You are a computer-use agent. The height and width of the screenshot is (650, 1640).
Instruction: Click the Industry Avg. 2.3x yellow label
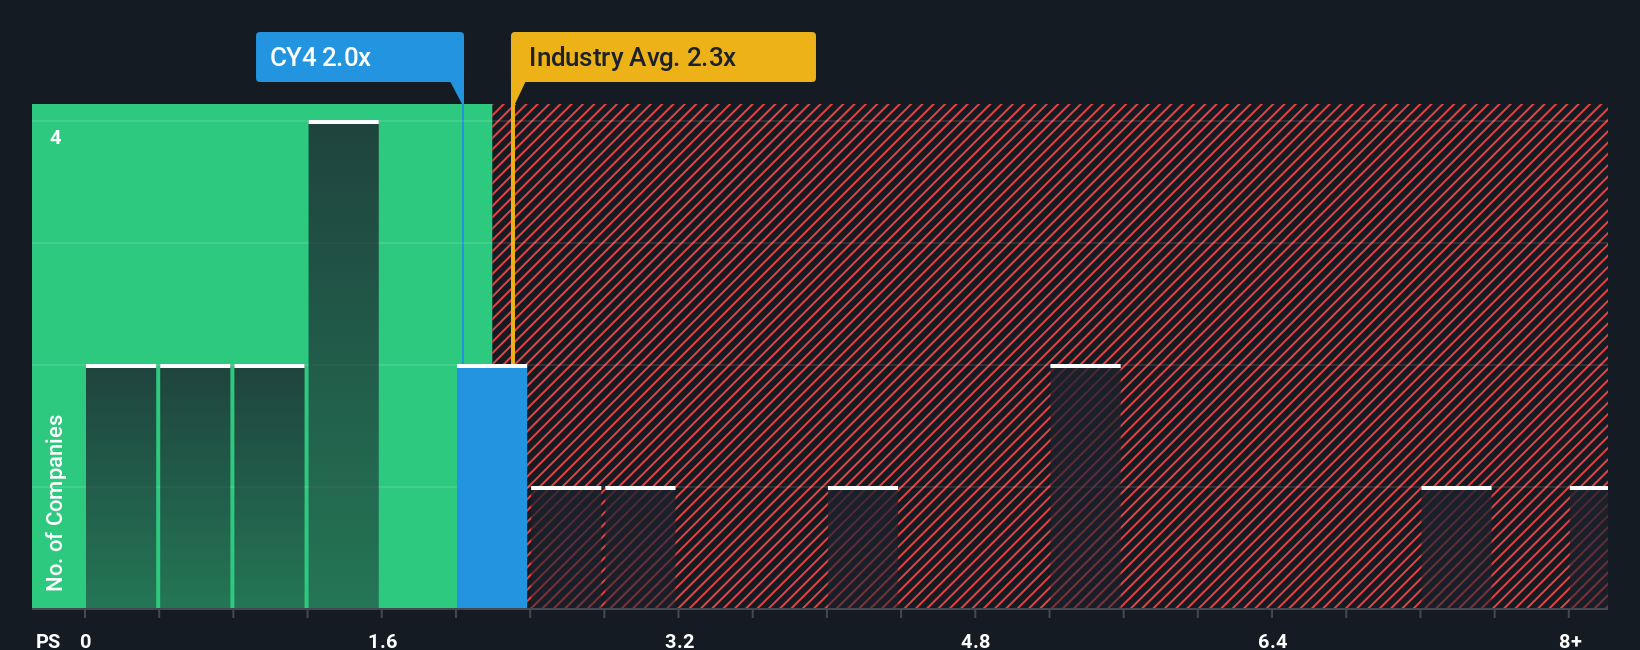663,57
